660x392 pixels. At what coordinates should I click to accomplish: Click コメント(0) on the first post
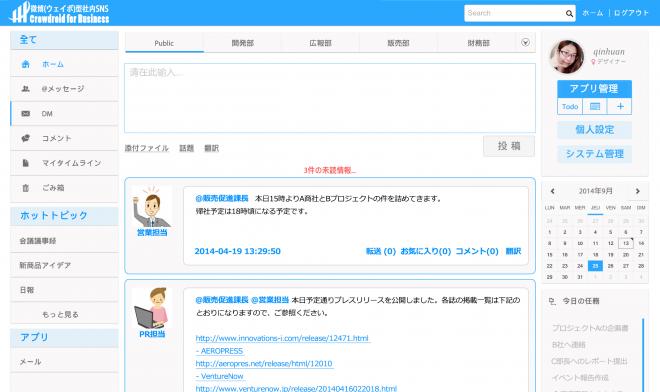pos(477,251)
